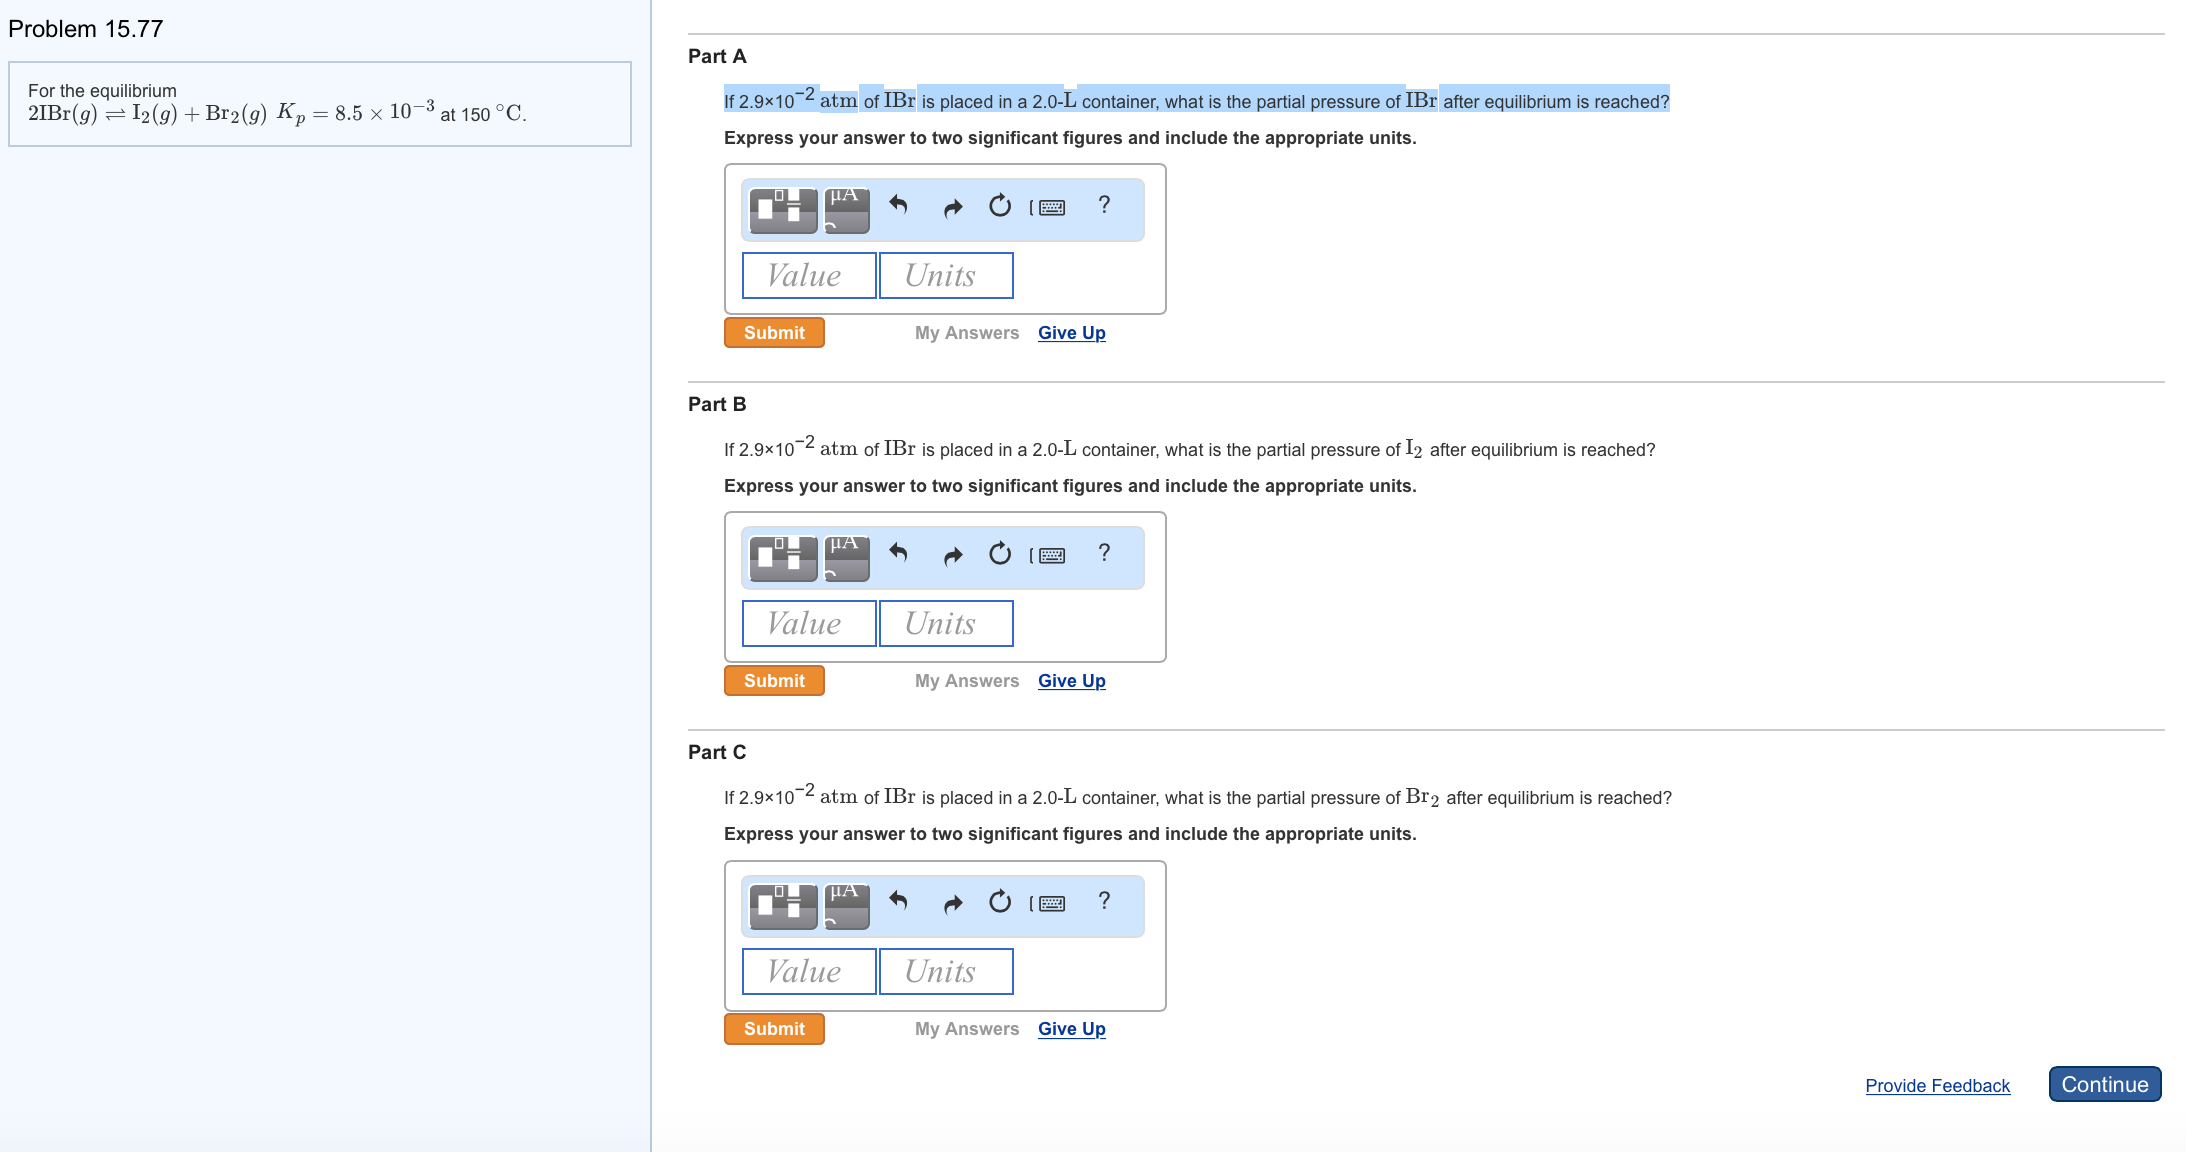Viewport: 2186px width, 1152px height.
Task: Give Up on Part B
Action: pos(1072,681)
